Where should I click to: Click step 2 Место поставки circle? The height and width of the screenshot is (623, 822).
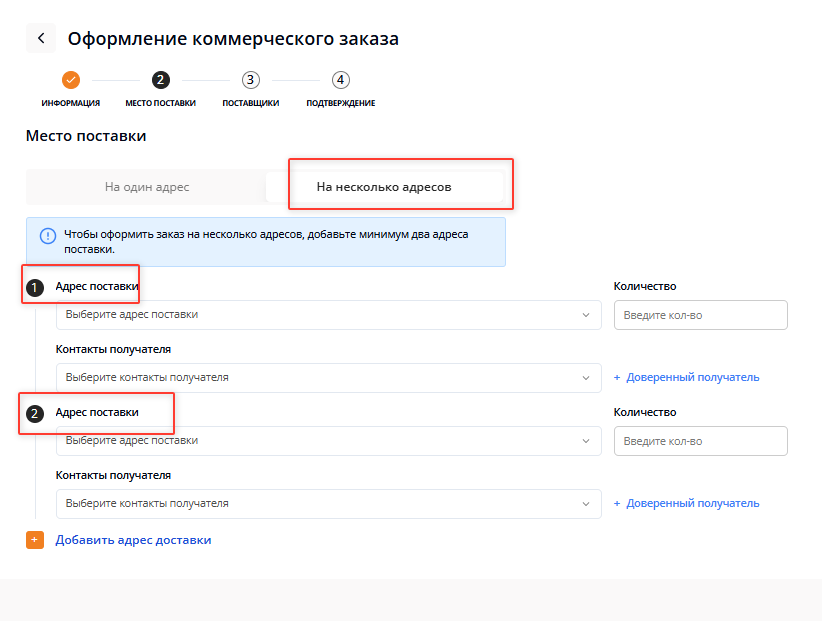coord(160,80)
